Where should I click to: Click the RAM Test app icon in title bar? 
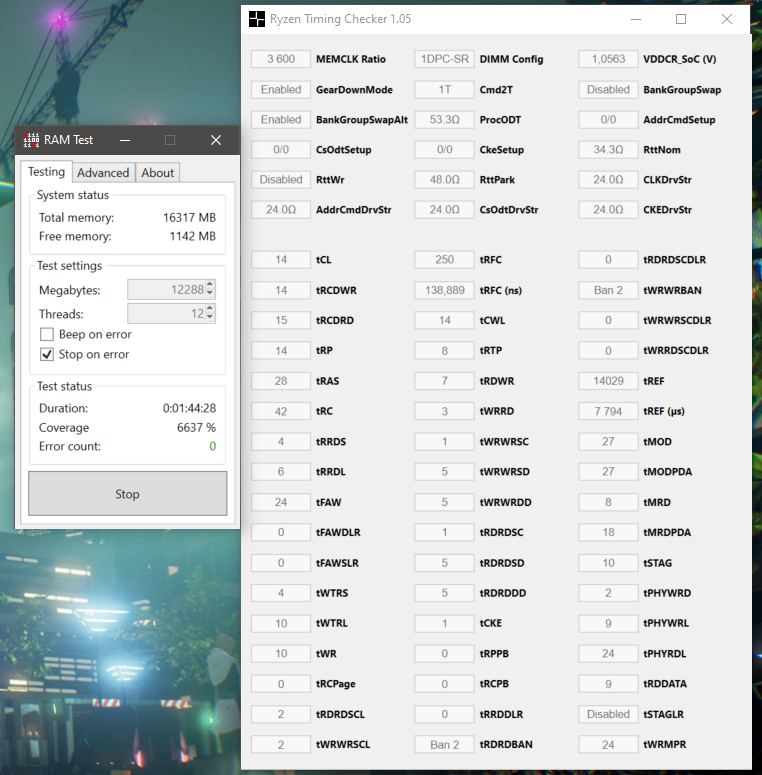(x=31, y=140)
